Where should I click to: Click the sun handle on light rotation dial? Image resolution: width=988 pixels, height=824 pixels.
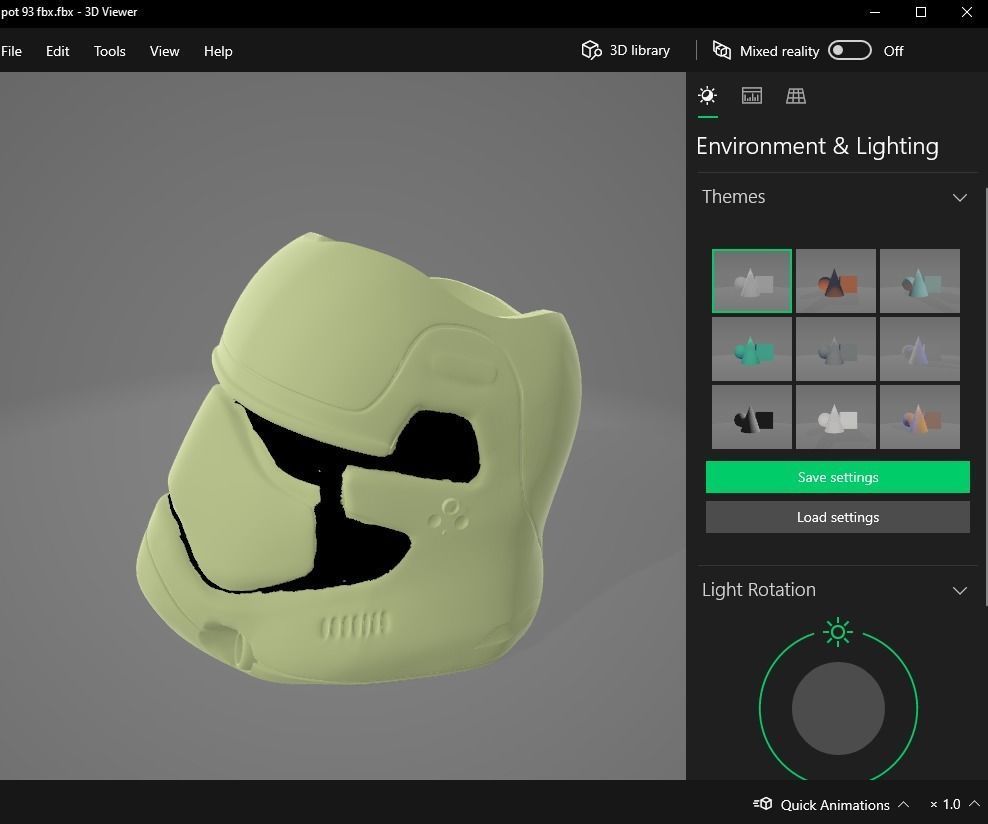(x=838, y=632)
